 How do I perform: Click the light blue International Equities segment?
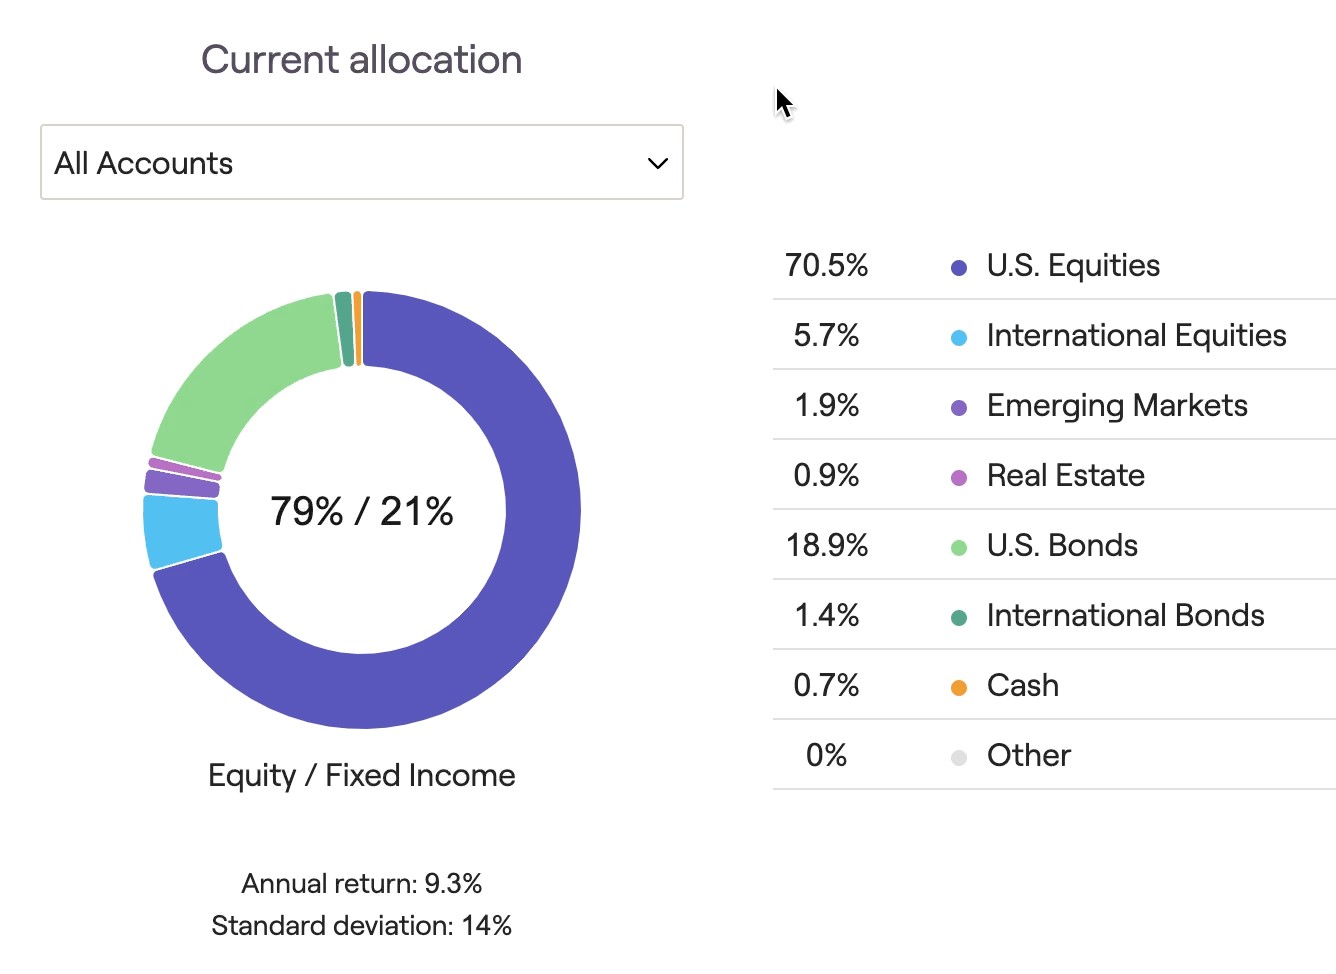pos(182,530)
